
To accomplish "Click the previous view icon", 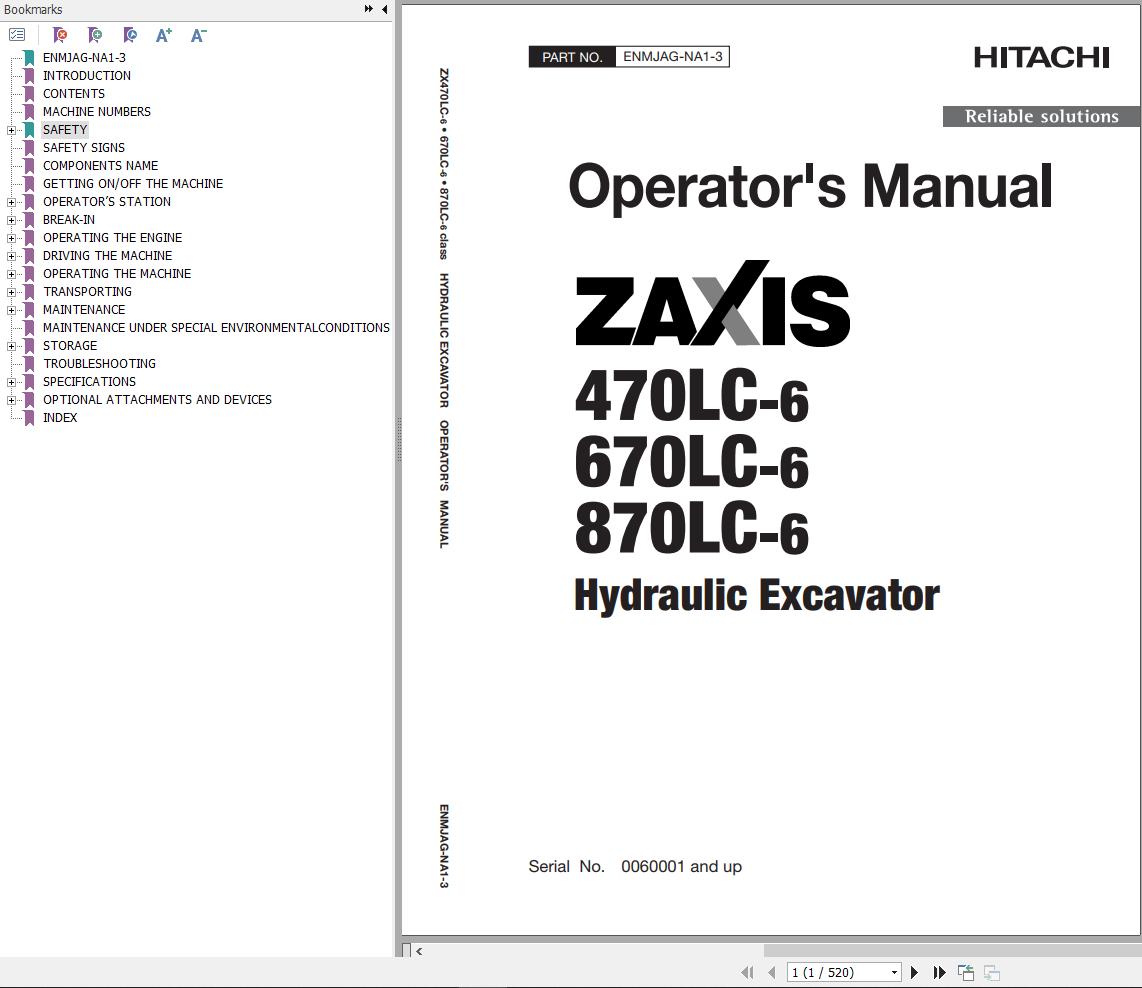I will pyautogui.click(x=966, y=972).
